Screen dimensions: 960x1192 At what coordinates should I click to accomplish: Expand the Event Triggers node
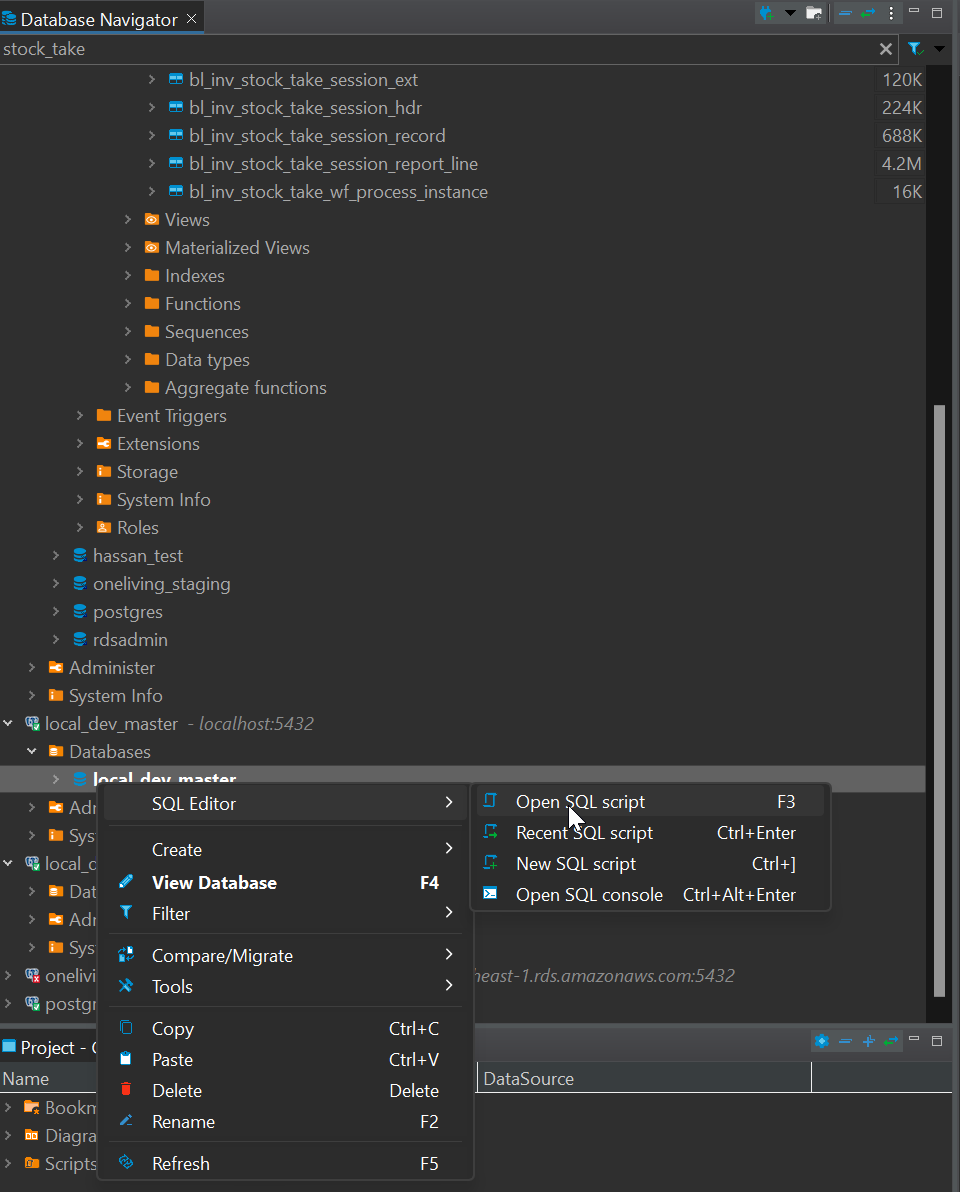[80, 415]
